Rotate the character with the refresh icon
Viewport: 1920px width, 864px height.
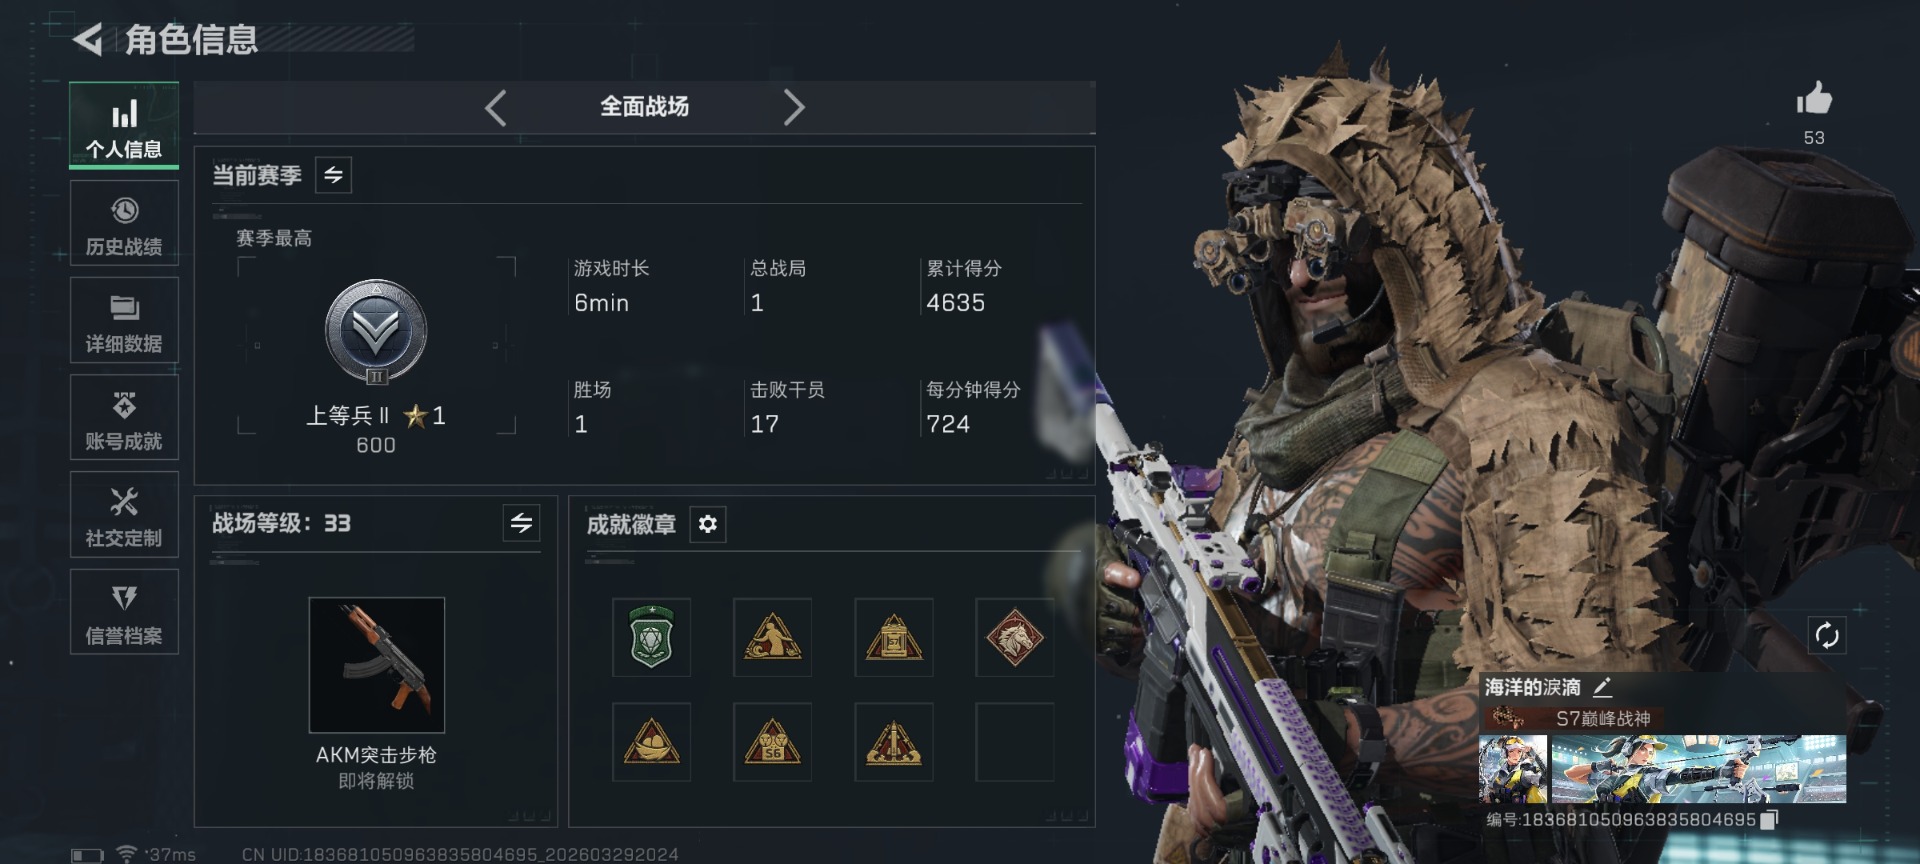1827,635
